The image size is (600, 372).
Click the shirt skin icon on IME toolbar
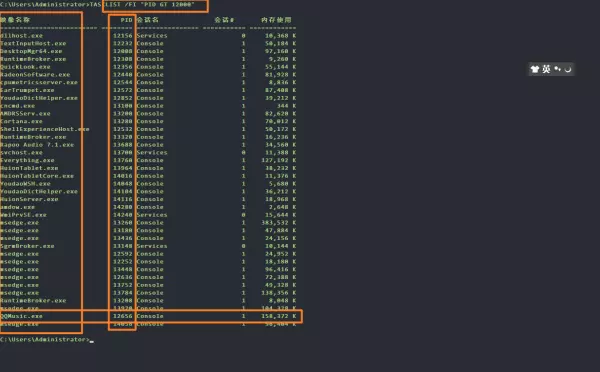535,69
